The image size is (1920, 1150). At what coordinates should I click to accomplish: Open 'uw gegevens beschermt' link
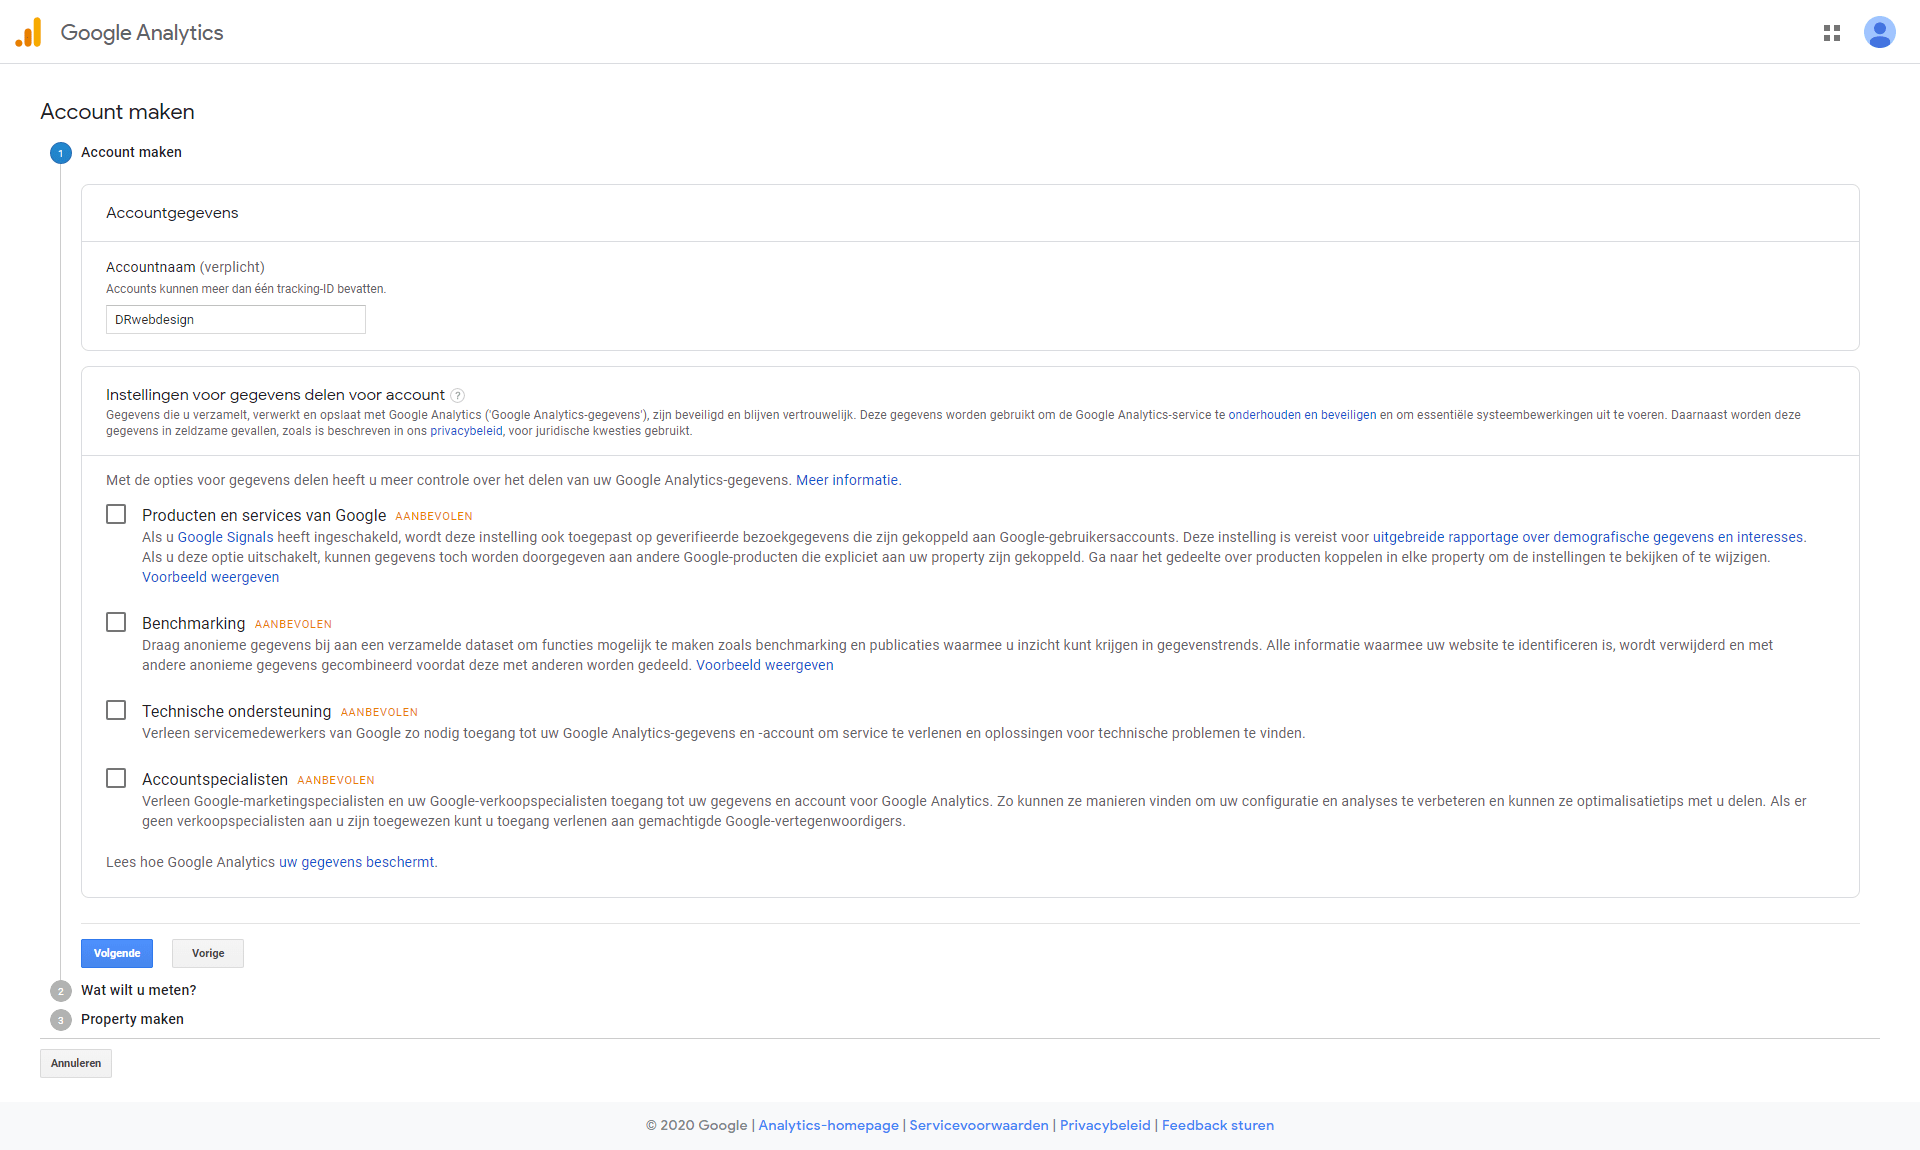point(357,862)
